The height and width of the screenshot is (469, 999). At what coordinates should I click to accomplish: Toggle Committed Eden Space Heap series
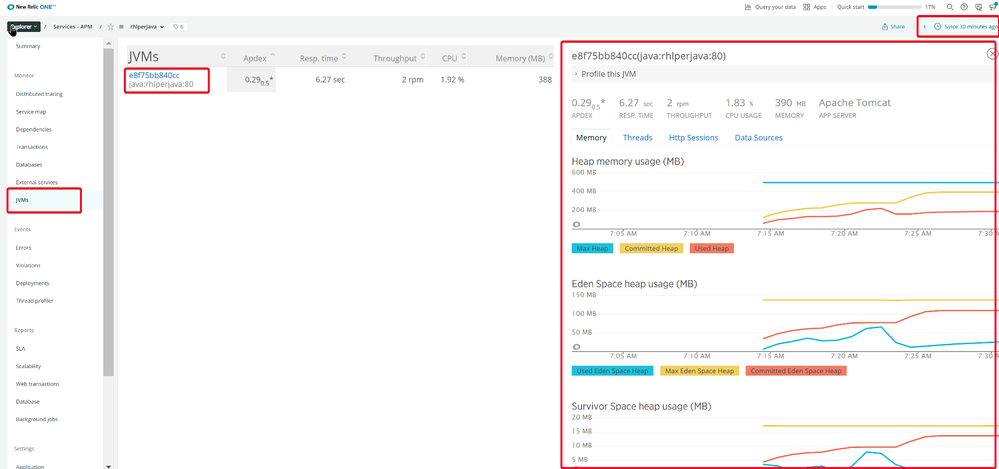[795, 371]
